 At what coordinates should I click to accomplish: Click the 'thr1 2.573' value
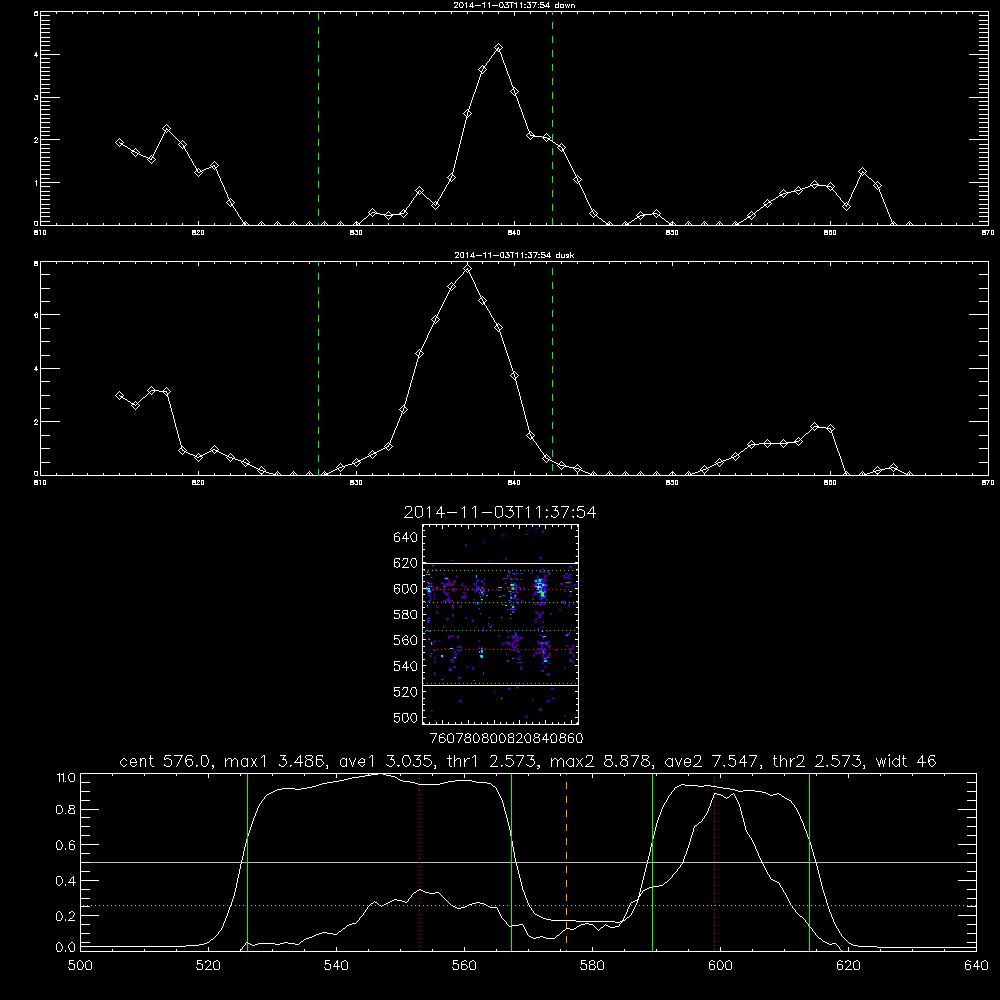(x=493, y=761)
